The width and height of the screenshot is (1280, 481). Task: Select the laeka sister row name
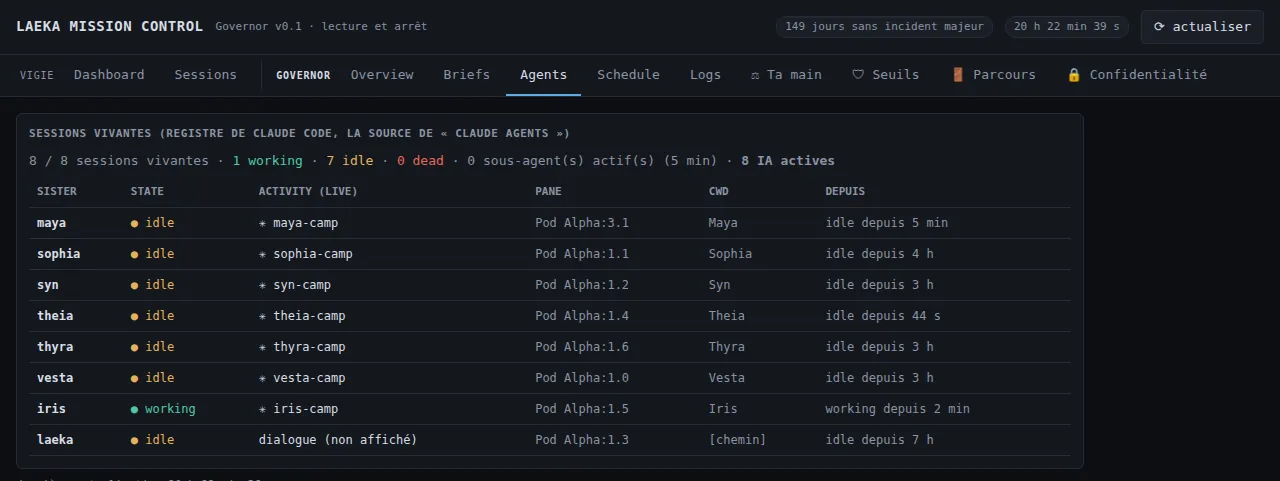pos(55,440)
